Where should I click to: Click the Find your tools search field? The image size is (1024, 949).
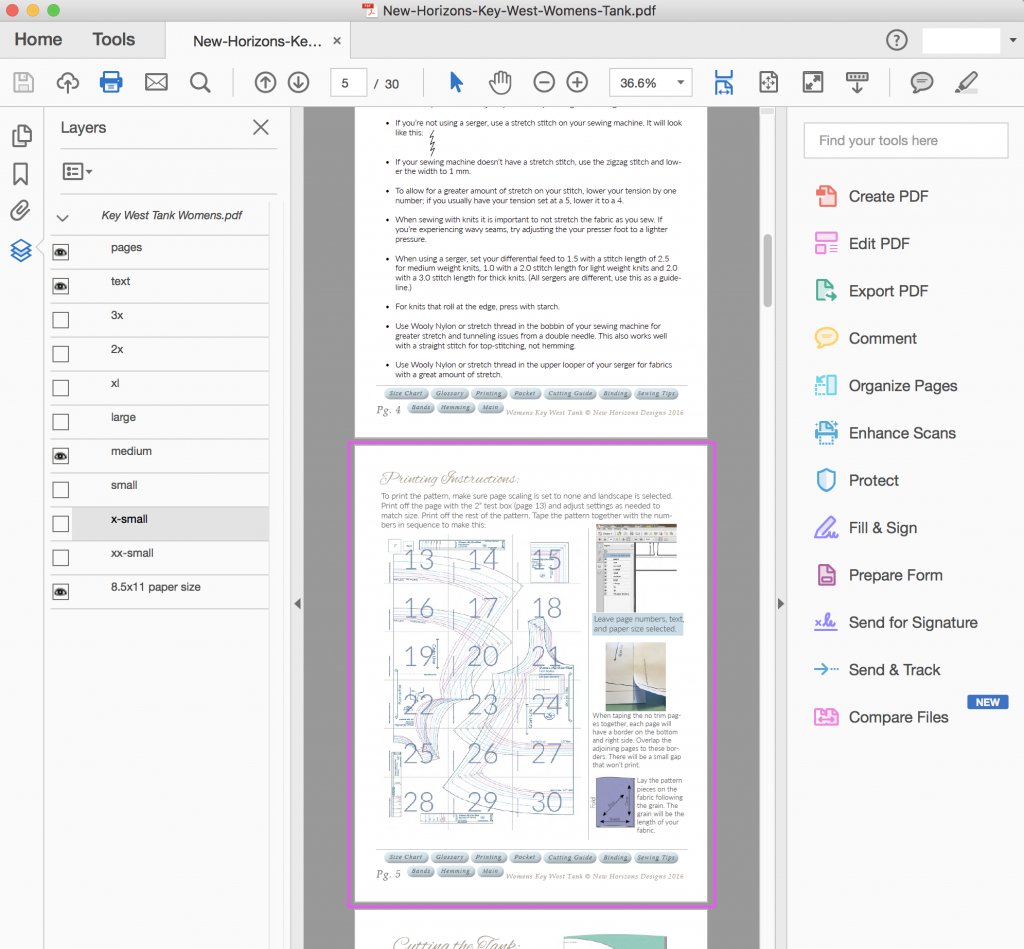tap(905, 141)
